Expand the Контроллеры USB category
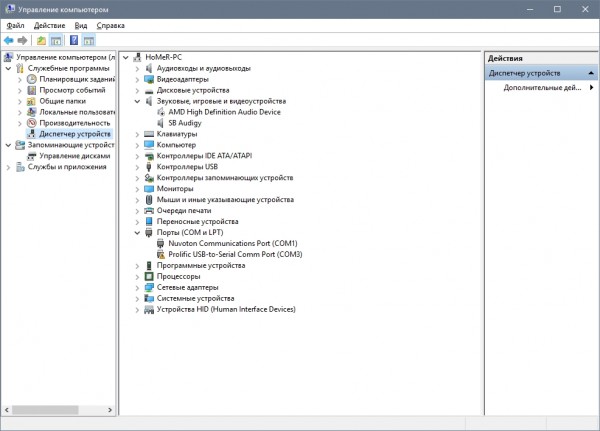The image size is (600, 431). [137, 167]
